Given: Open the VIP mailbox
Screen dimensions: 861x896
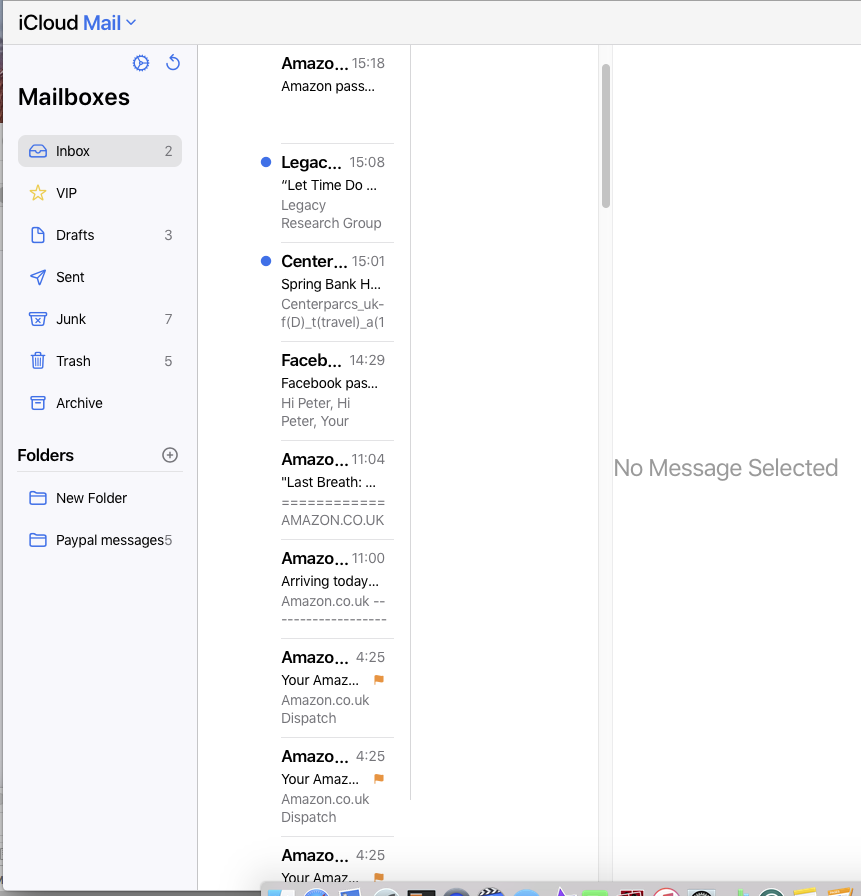Looking at the screenshot, I should coord(100,193).
